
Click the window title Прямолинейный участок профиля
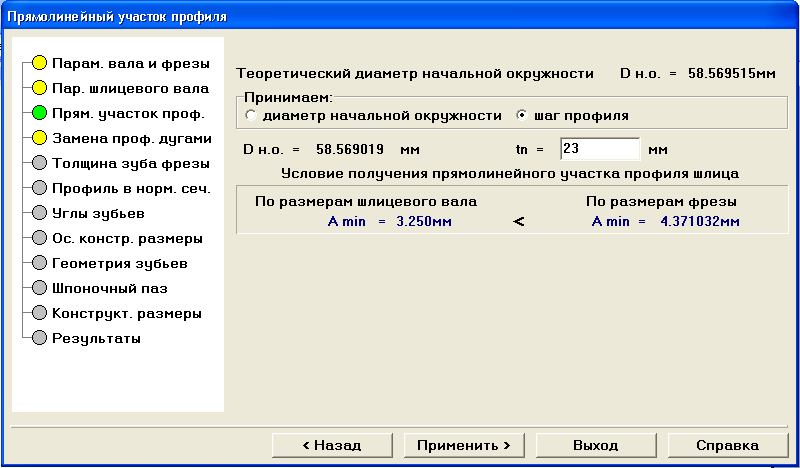click(x=117, y=17)
